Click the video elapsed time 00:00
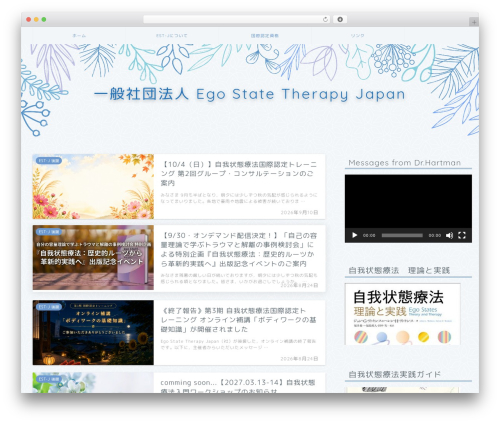500x423 pixels. coord(369,235)
